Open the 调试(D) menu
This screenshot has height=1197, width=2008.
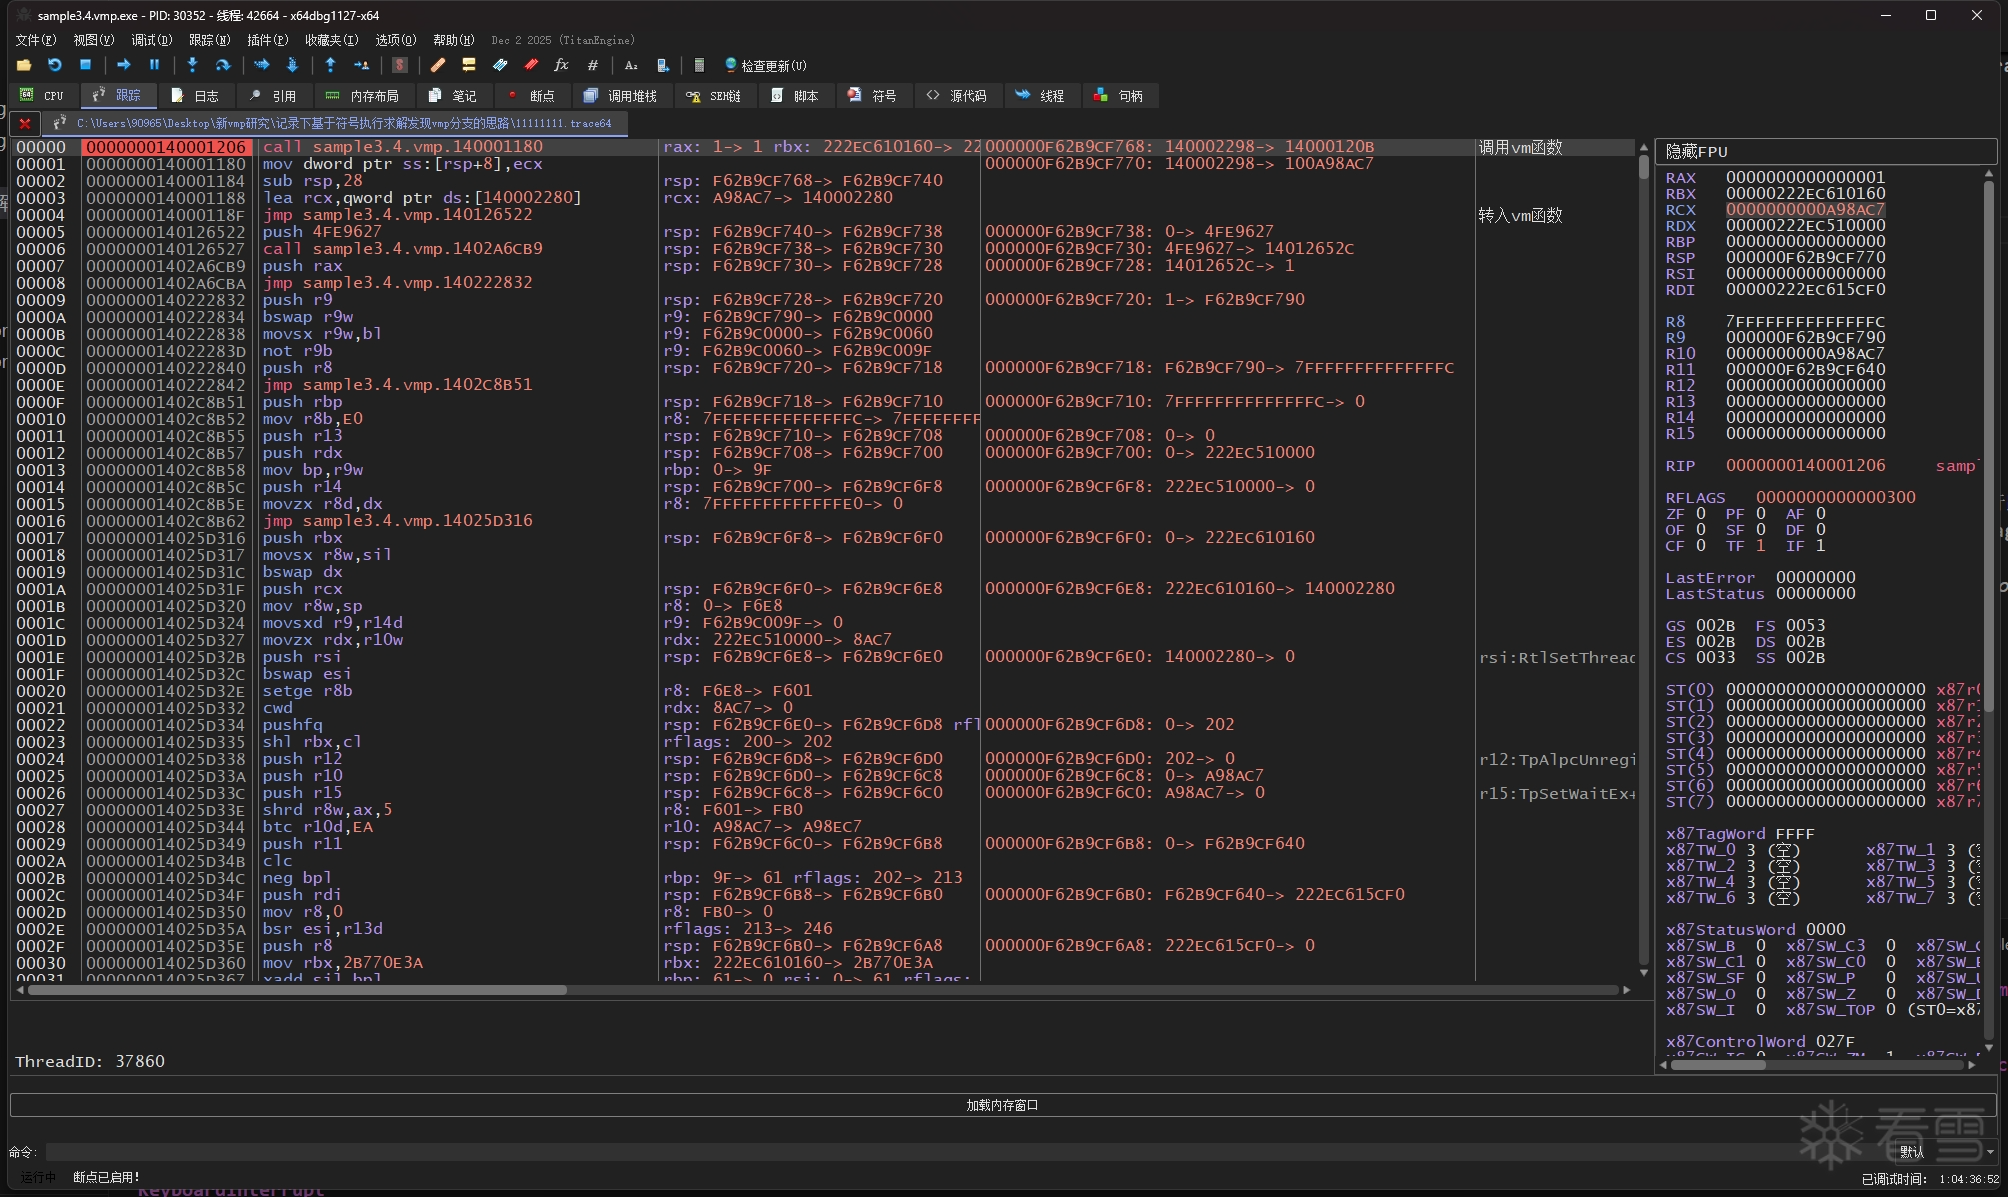click(151, 40)
